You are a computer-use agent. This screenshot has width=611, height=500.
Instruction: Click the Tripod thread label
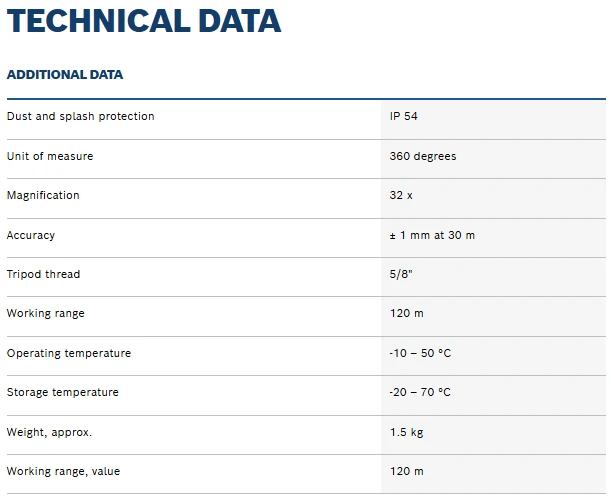pyautogui.click(x=43, y=274)
